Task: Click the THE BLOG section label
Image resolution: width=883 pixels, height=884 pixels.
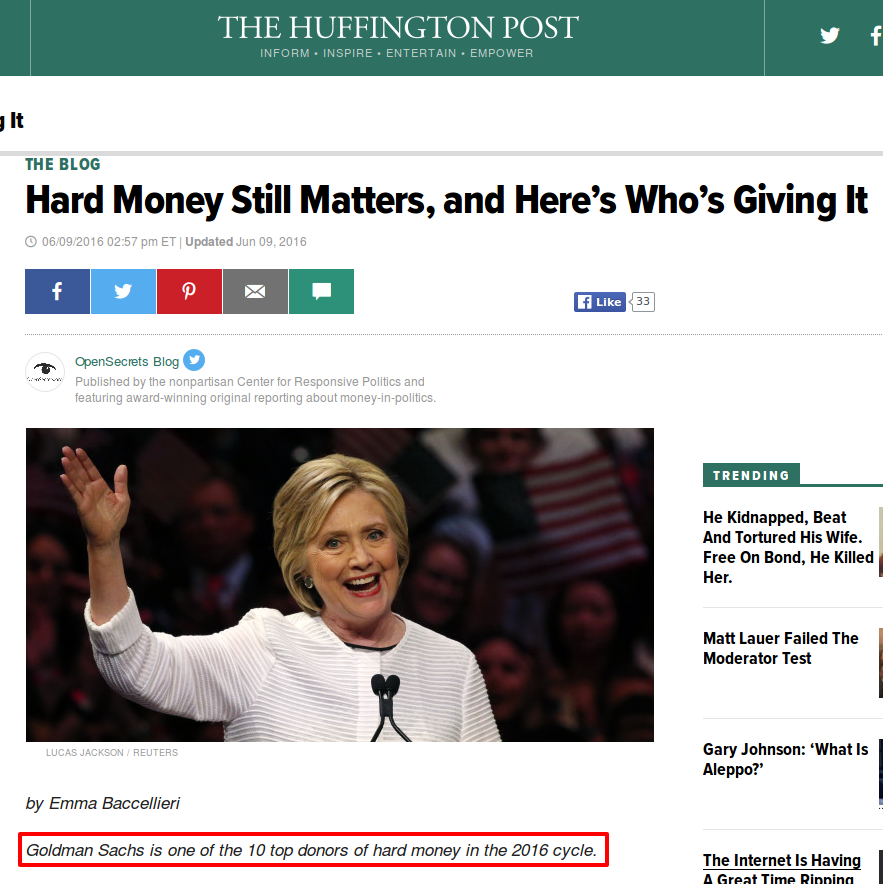Action: pos(63,165)
